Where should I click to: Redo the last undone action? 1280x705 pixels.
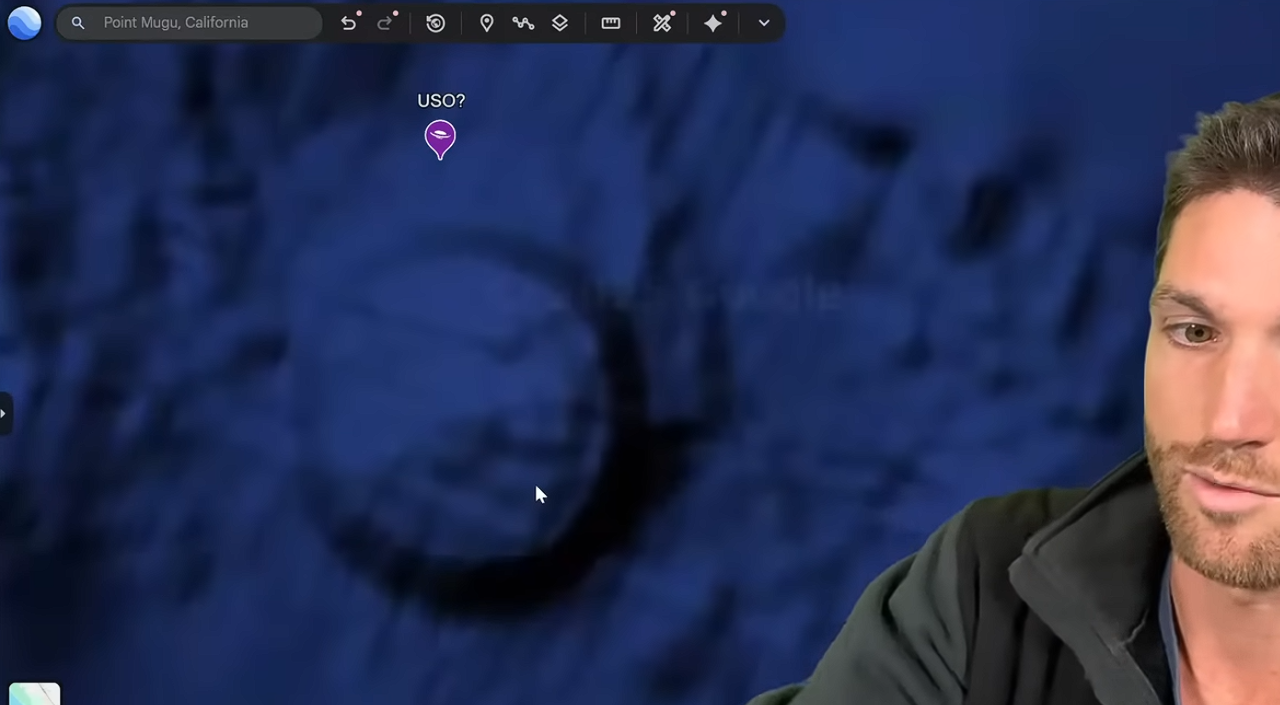[x=385, y=23]
